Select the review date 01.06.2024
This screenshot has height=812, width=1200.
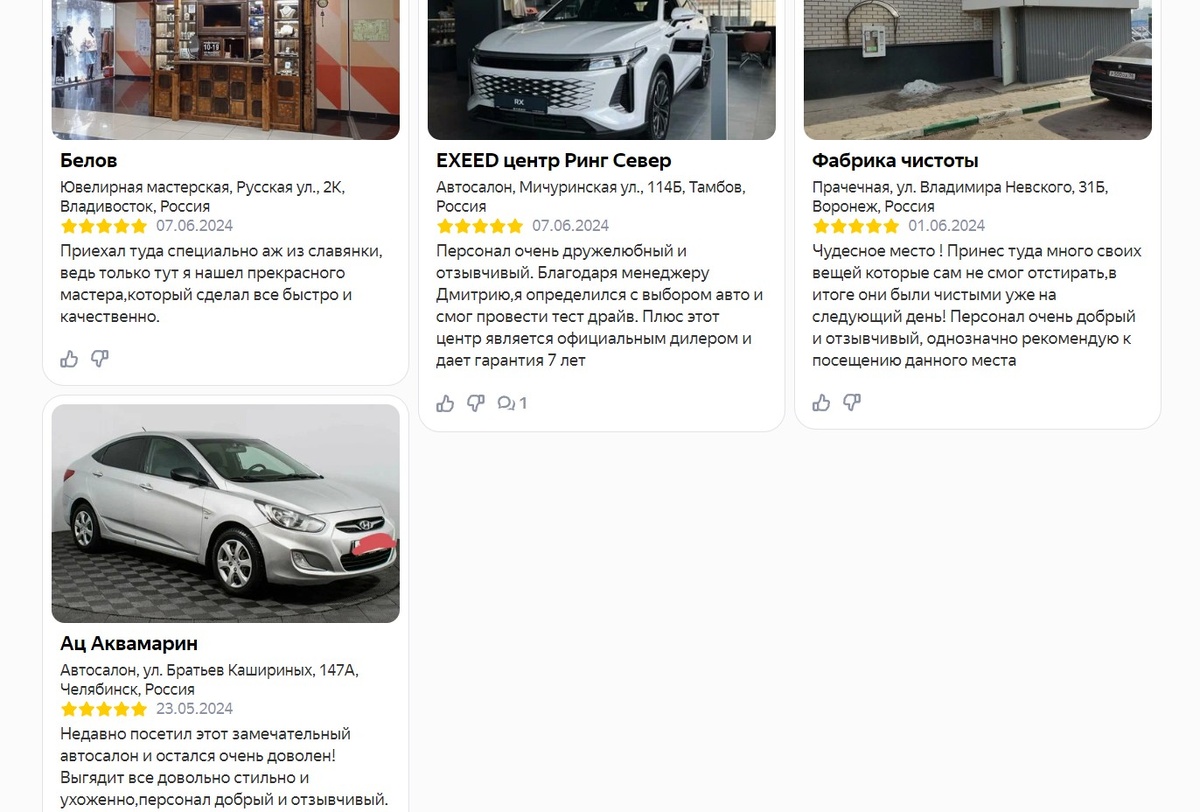[947, 226]
